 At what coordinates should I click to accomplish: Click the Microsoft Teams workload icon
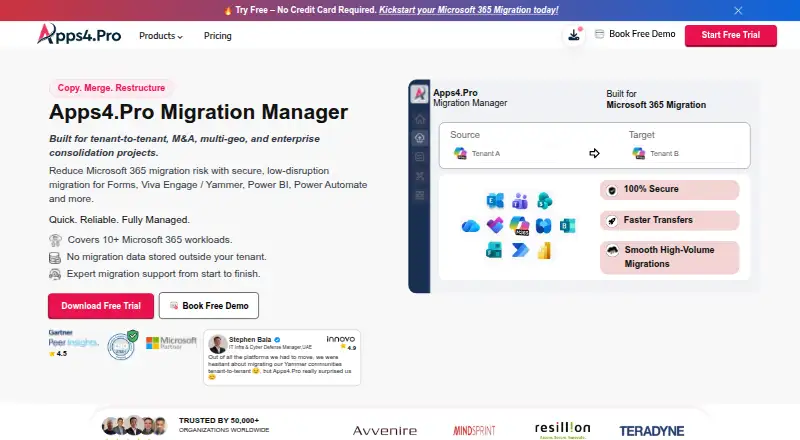tap(520, 201)
